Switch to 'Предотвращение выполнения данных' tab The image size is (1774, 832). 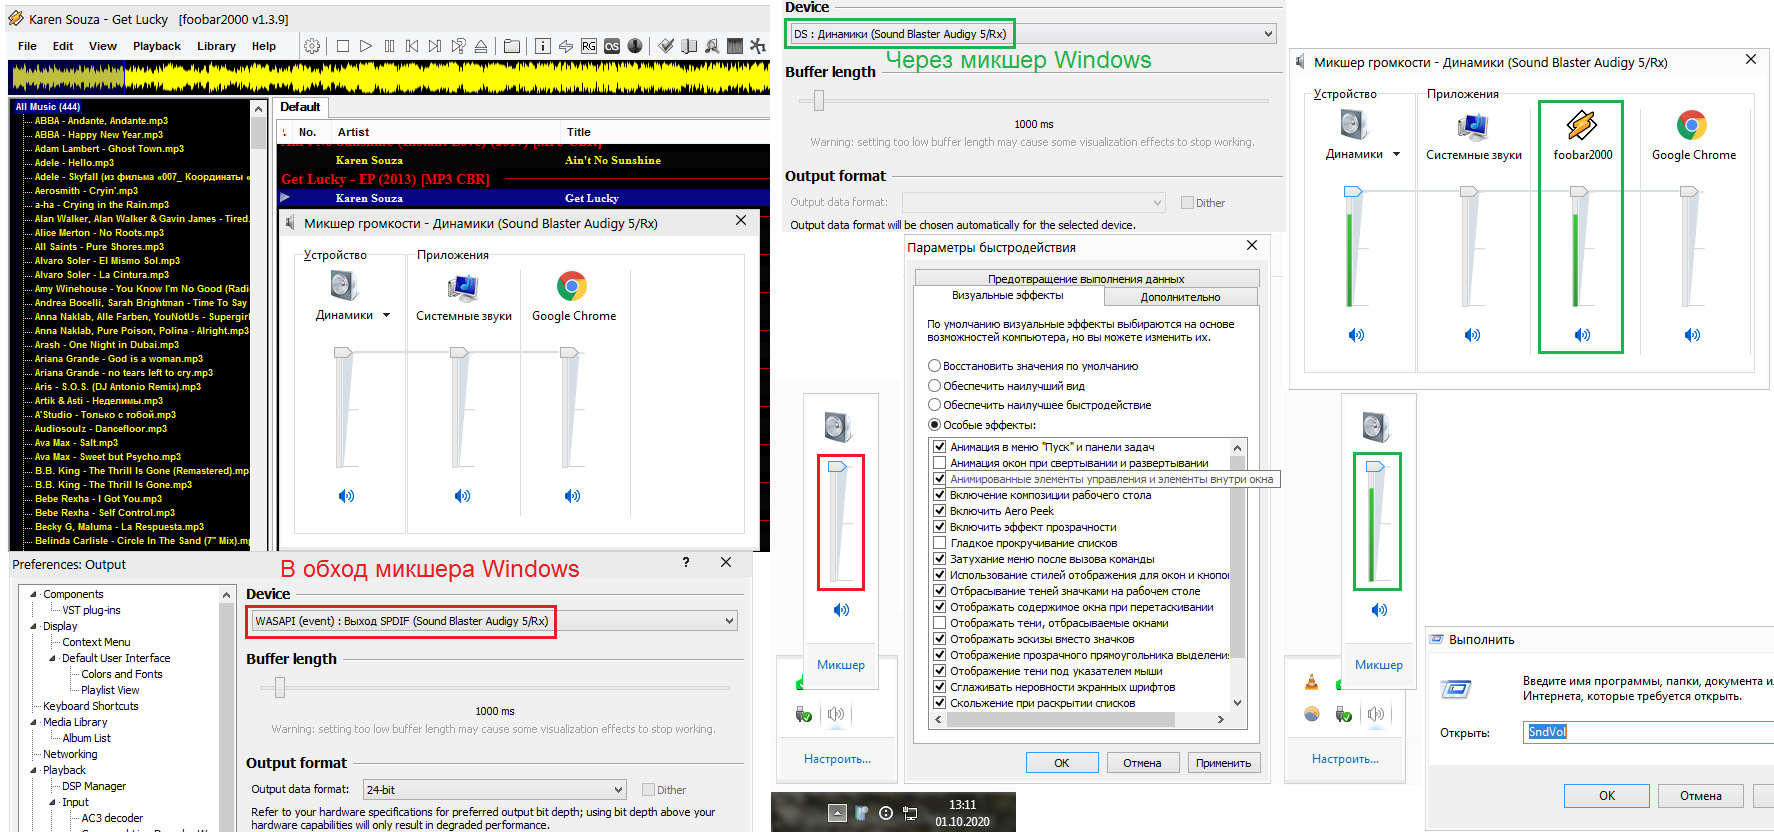(x=1086, y=279)
